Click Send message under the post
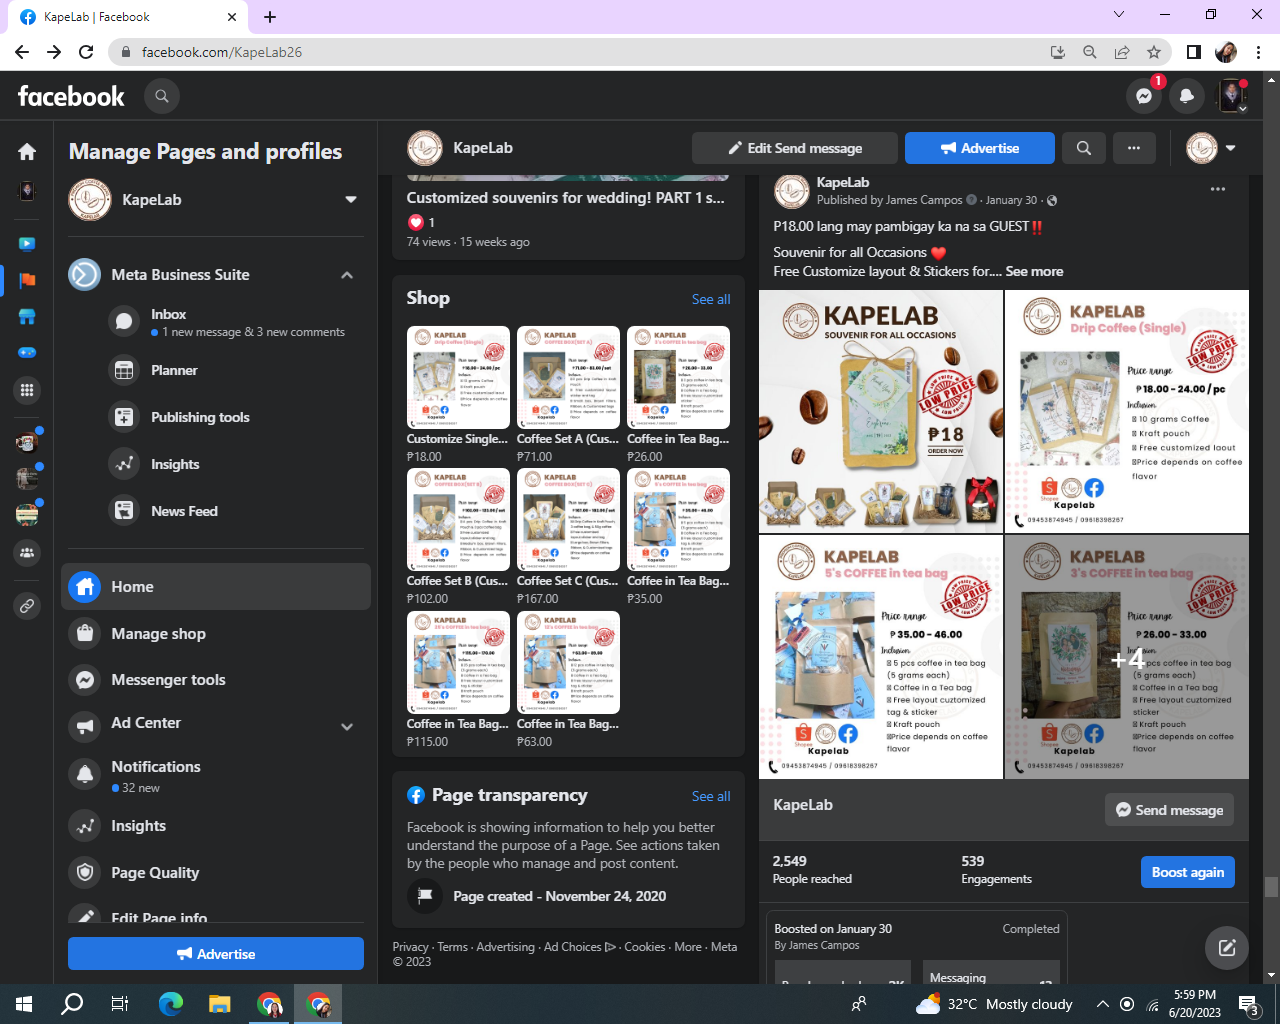The image size is (1280, 1024). pos(1169,810)
